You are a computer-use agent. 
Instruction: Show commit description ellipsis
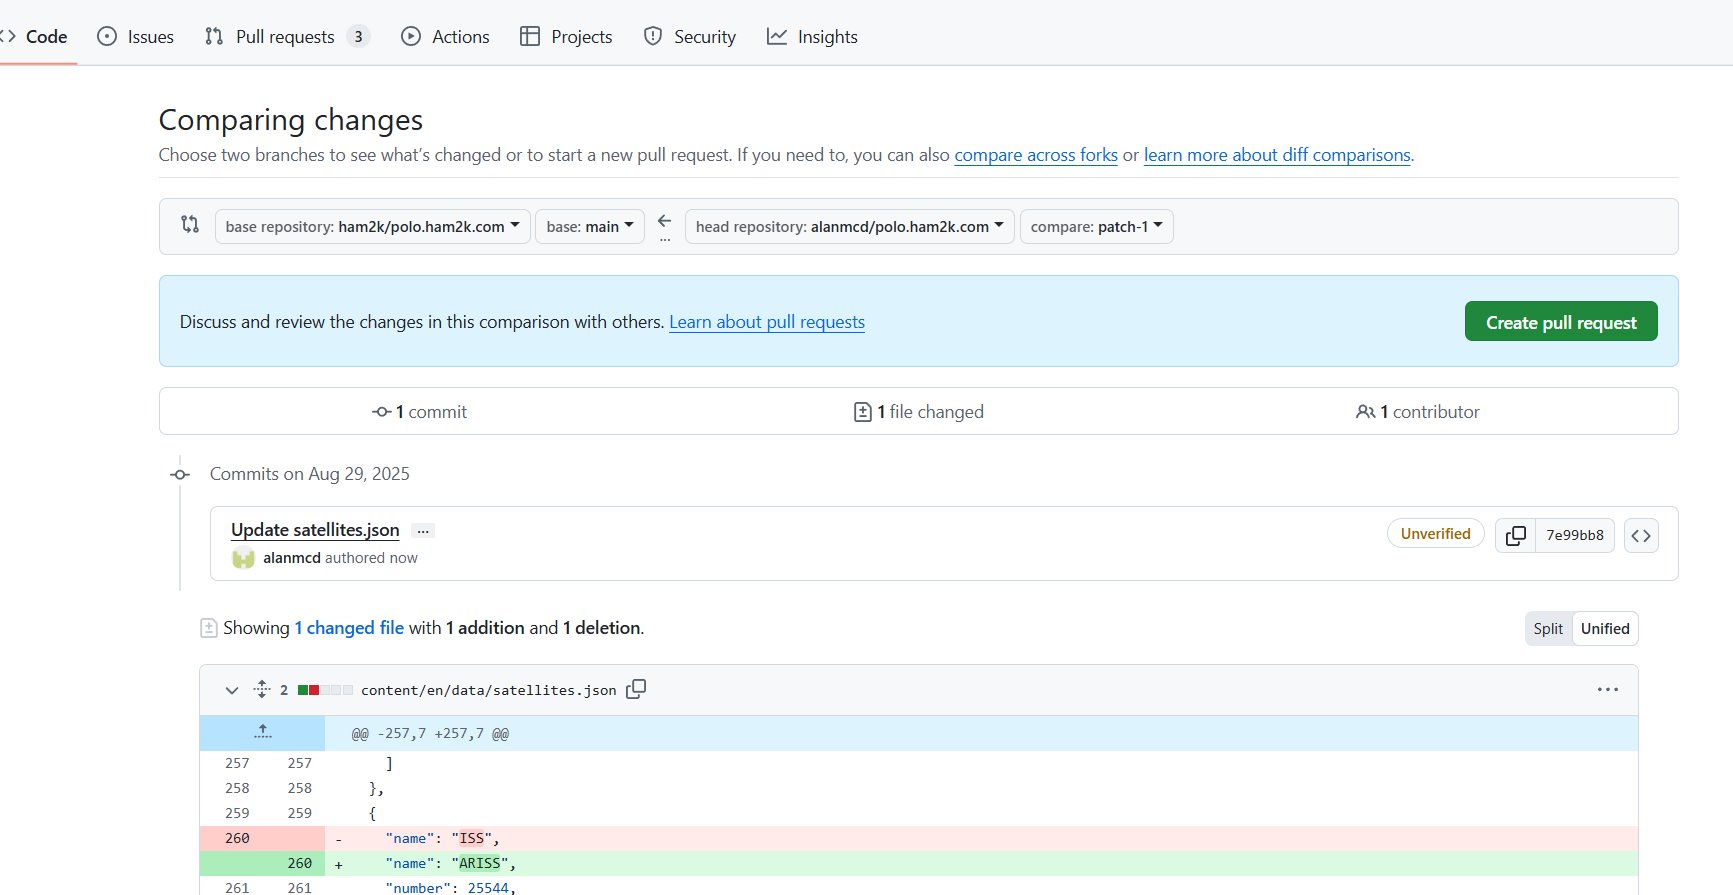423,531
